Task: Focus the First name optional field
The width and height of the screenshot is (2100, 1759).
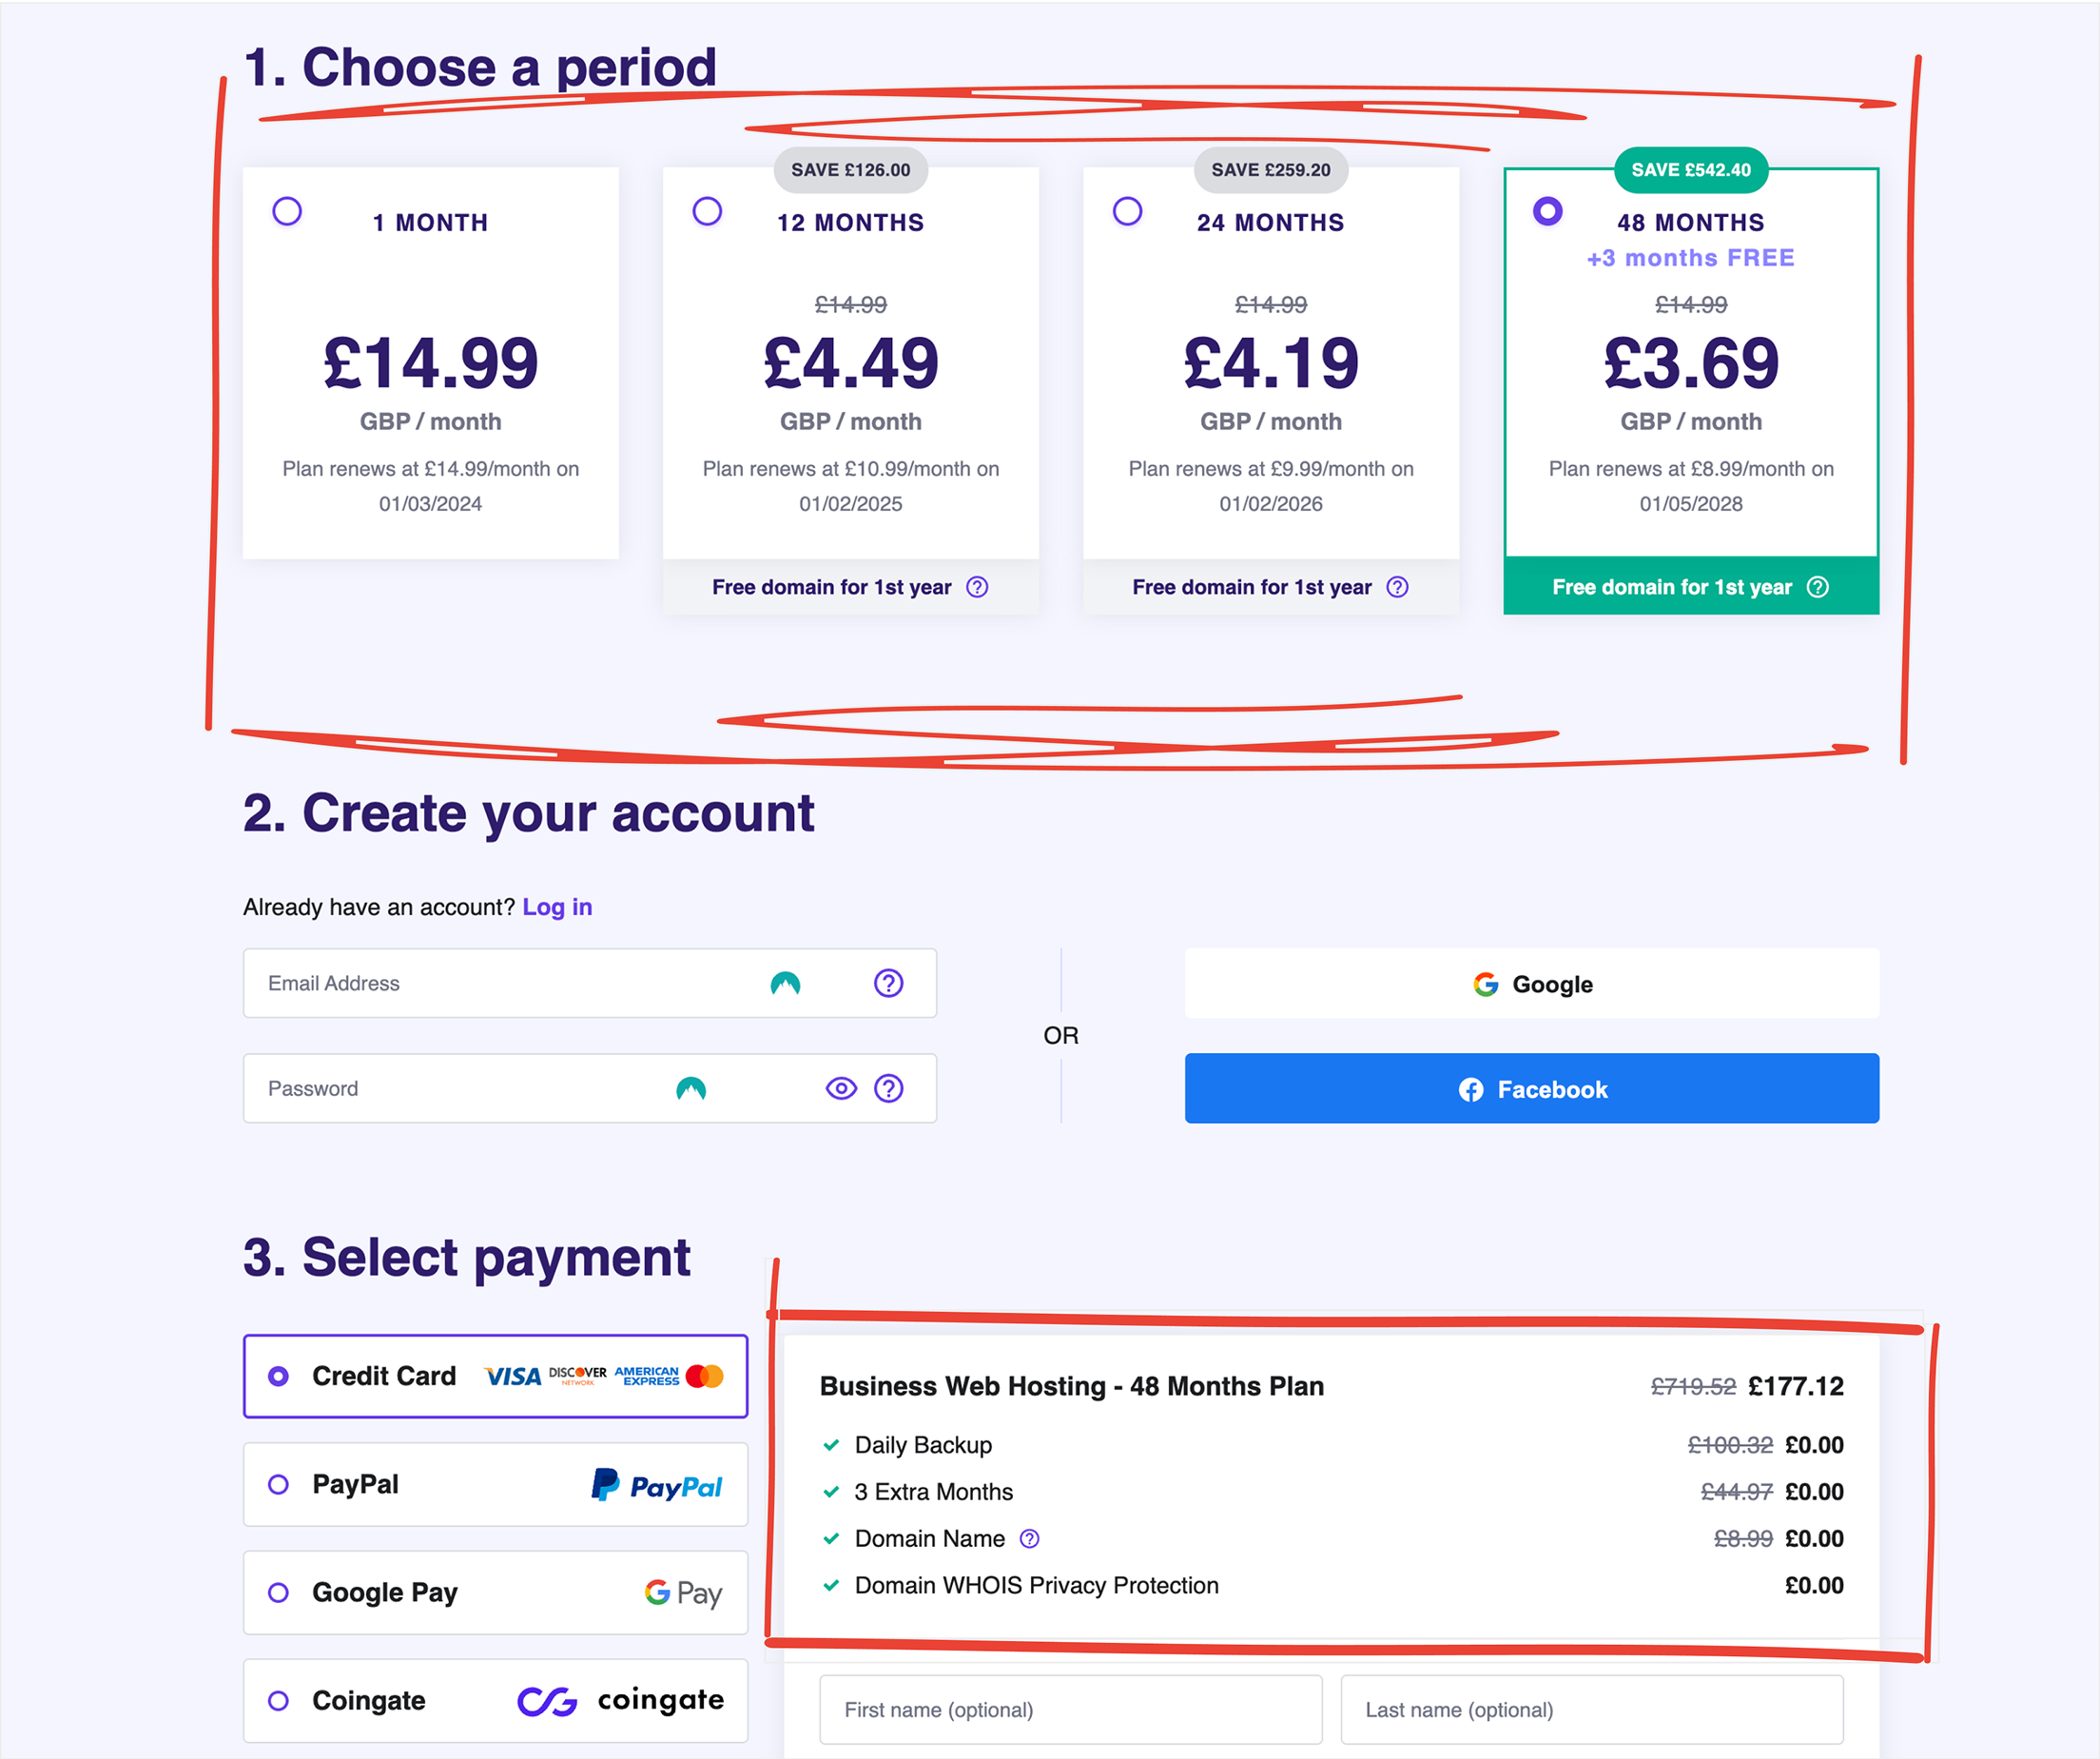Action: (x=1070, y=1709)
